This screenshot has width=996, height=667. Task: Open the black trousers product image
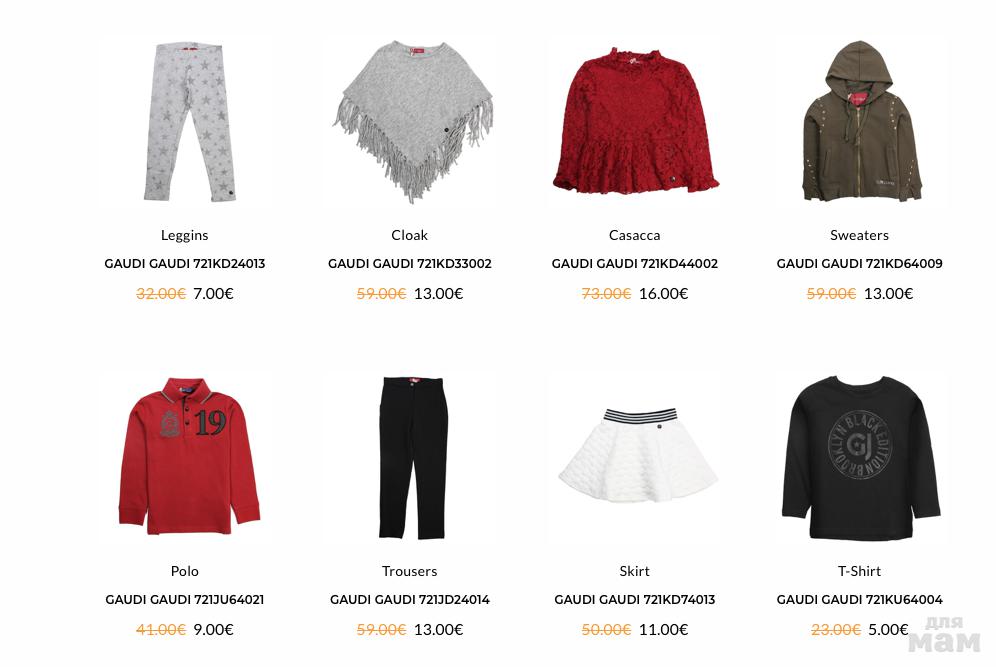410,458
